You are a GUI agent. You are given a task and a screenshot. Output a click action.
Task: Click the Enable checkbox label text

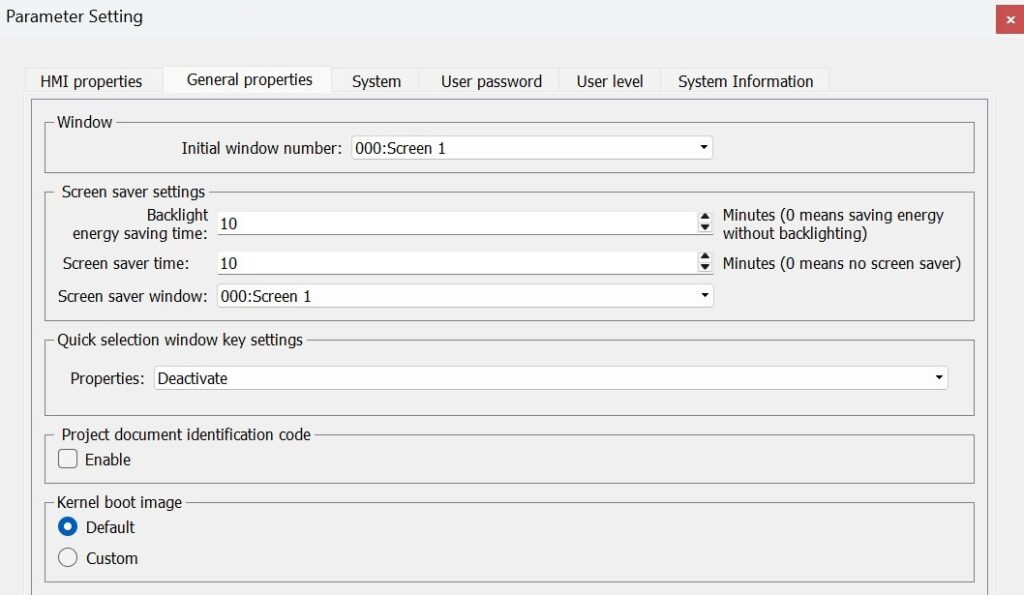[x=108, y=460]
